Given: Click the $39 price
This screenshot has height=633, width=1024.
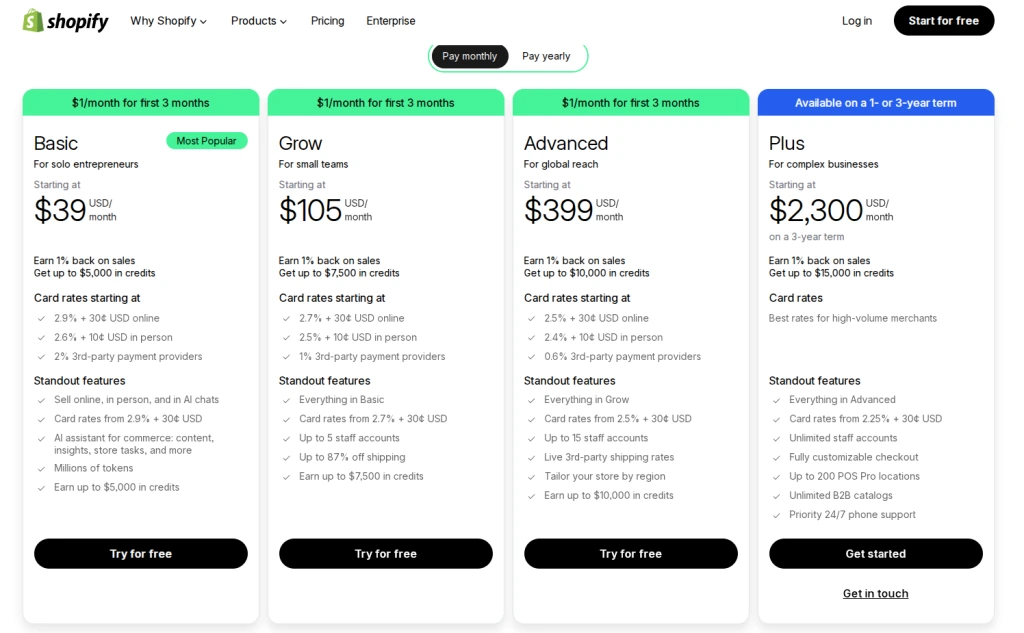Looking at the screenshot, I should coord(60,210).
